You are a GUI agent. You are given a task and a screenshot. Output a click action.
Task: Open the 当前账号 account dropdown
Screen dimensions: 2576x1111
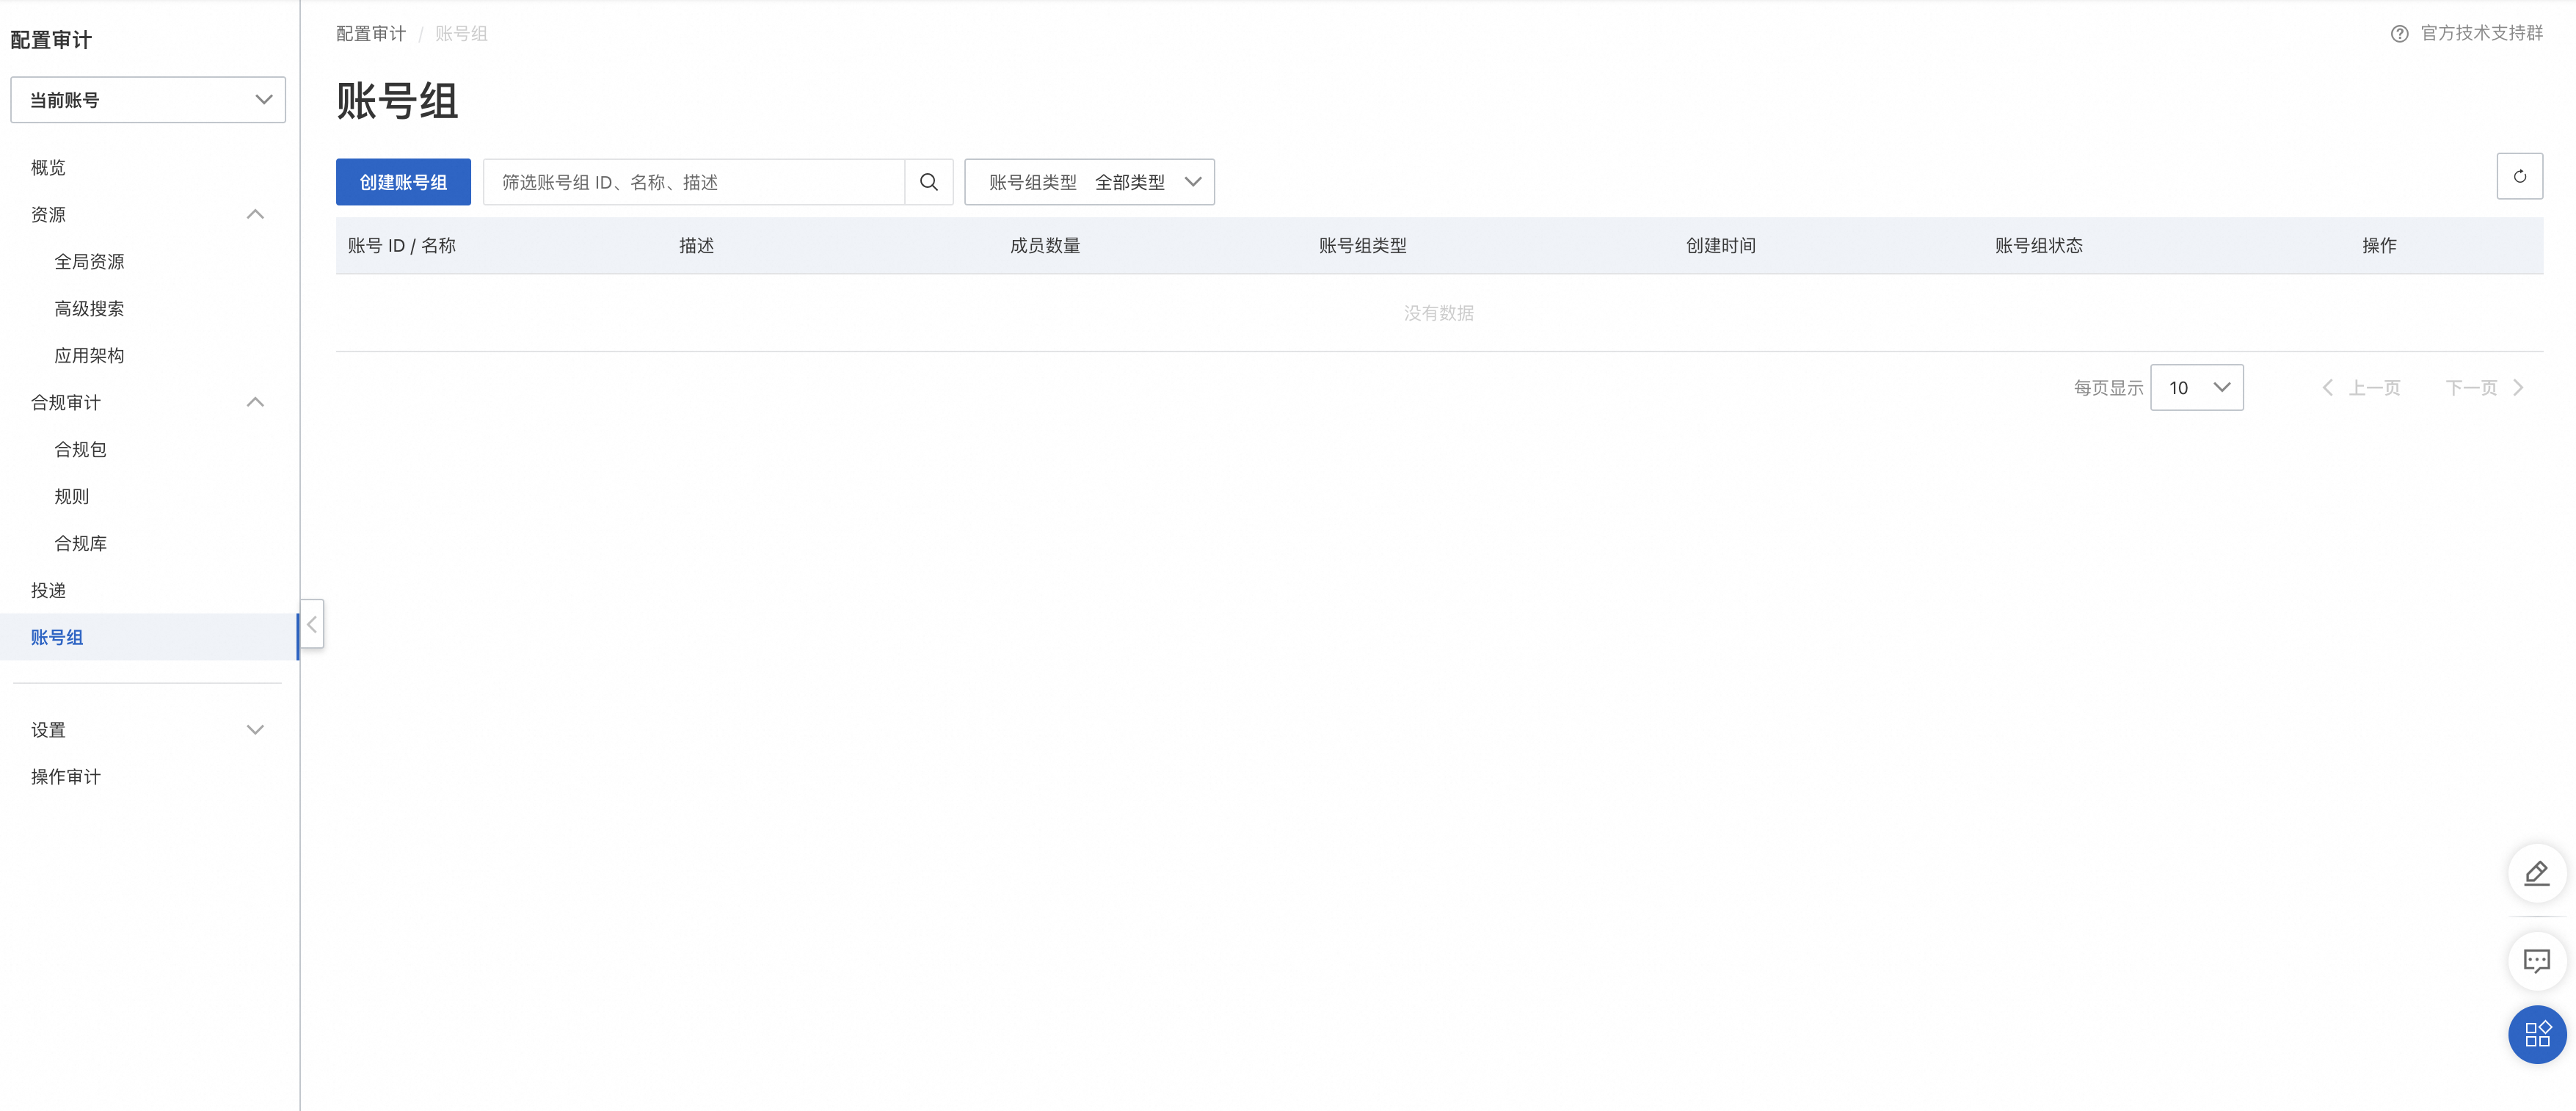coord(148,100)
